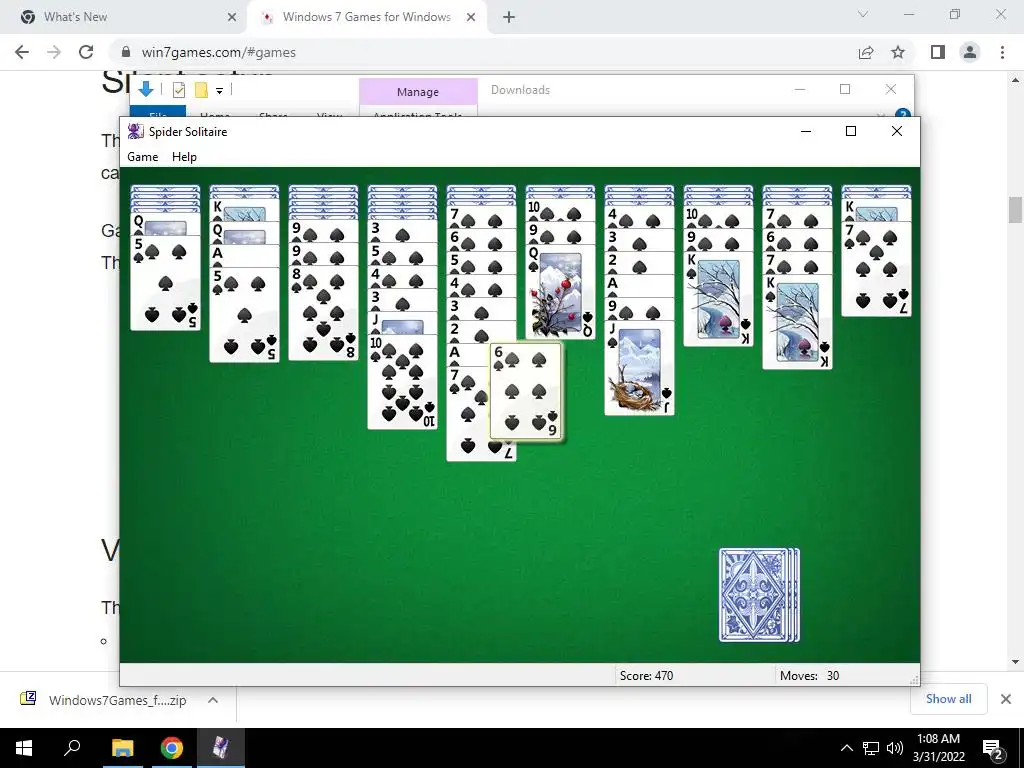1024x768 pixels.
Task: Switch to Spider Solitaire taskbar button
Action: [x=221, y=748]
